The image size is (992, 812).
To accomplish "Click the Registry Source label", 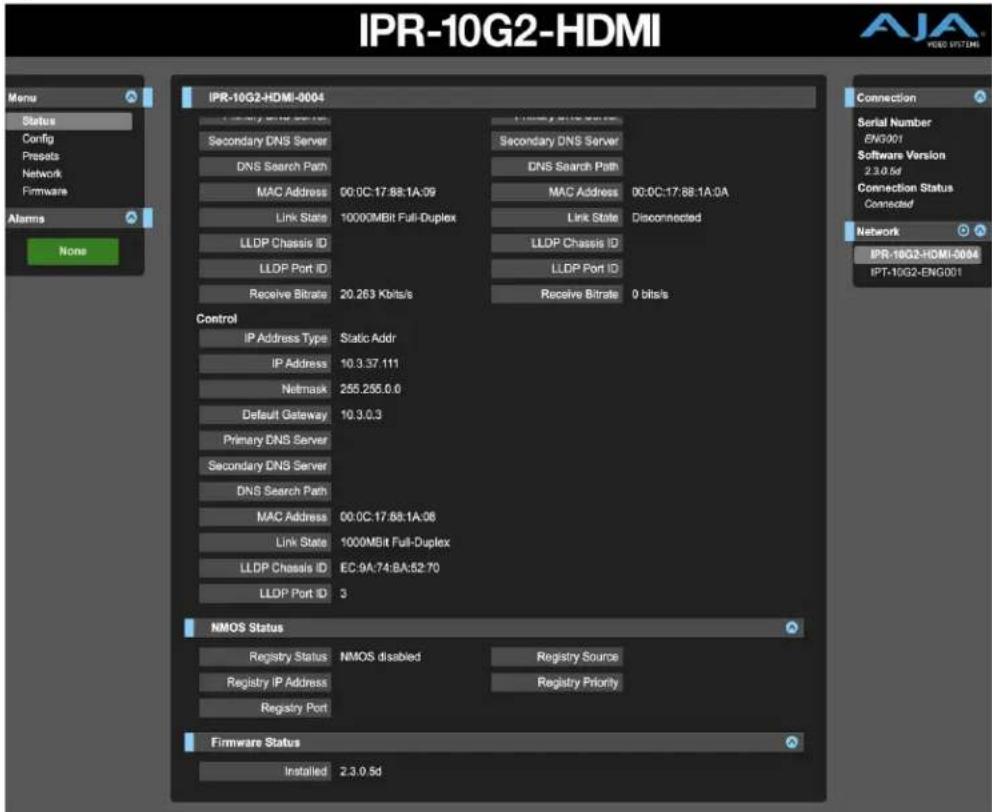I will 557,657.
